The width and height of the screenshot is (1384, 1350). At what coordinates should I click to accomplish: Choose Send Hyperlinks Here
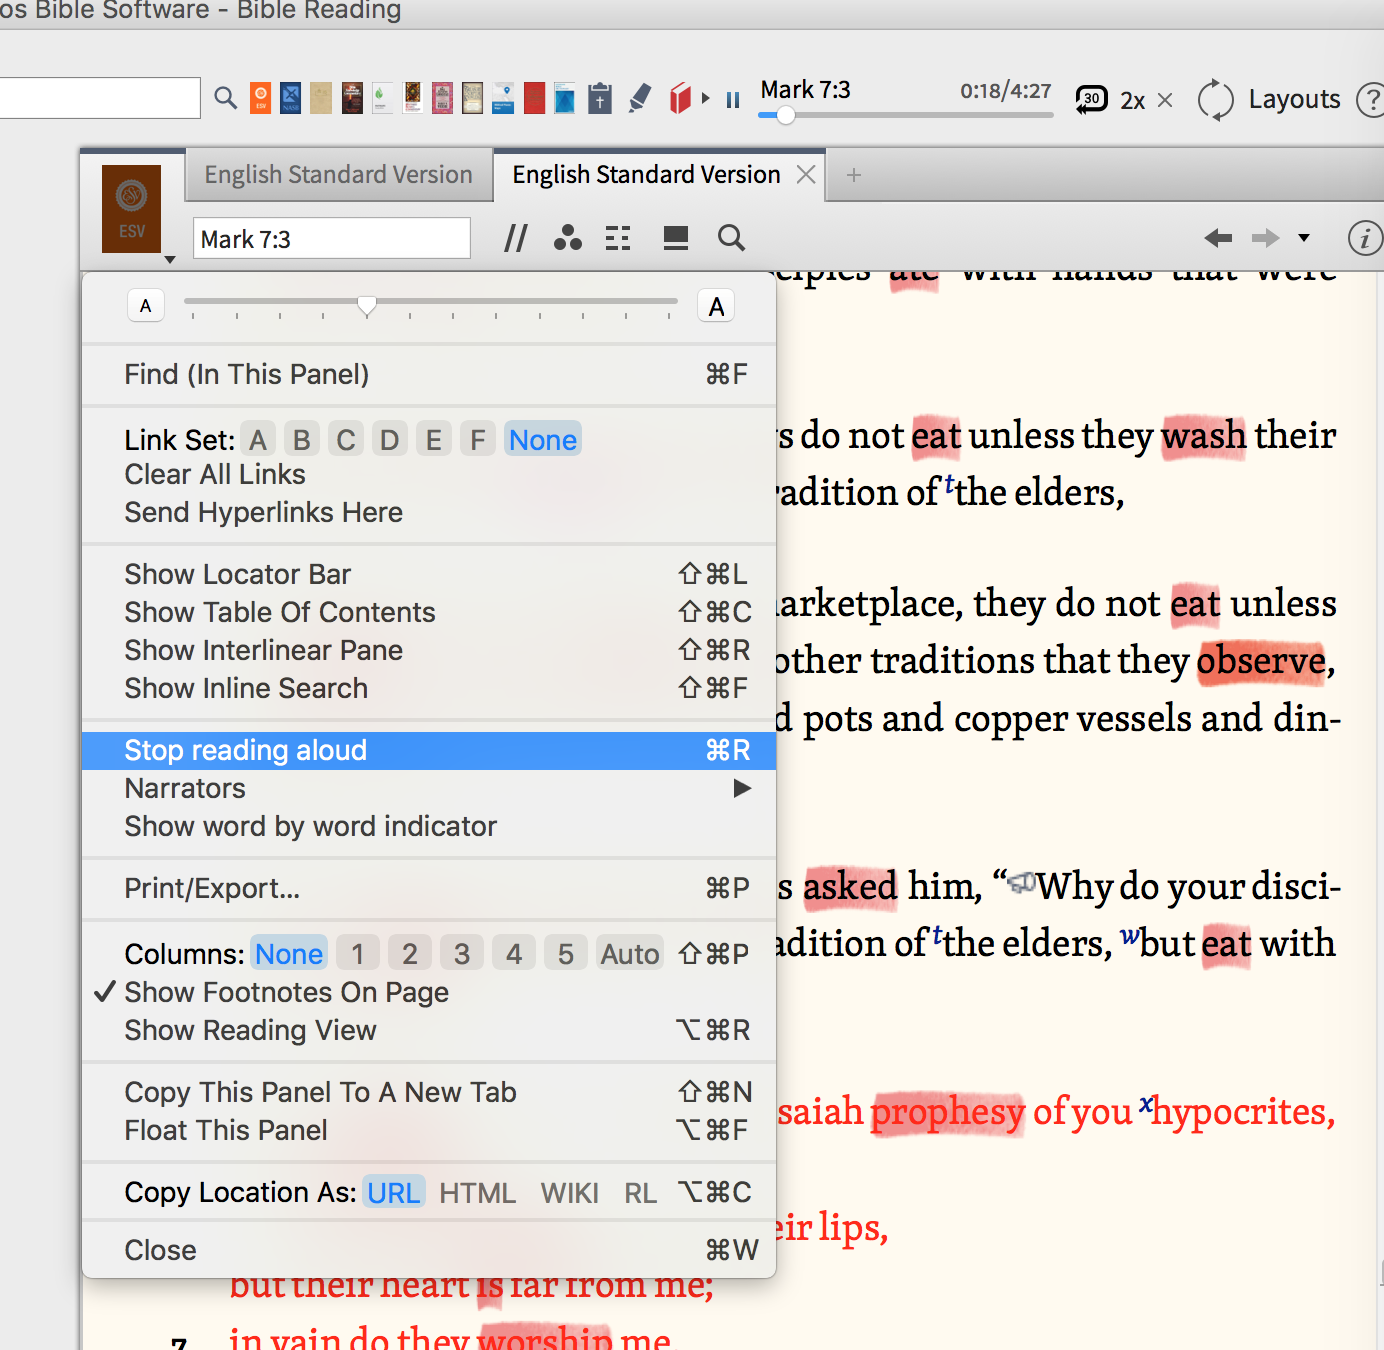pyautogui.click(x=429, y=512)
